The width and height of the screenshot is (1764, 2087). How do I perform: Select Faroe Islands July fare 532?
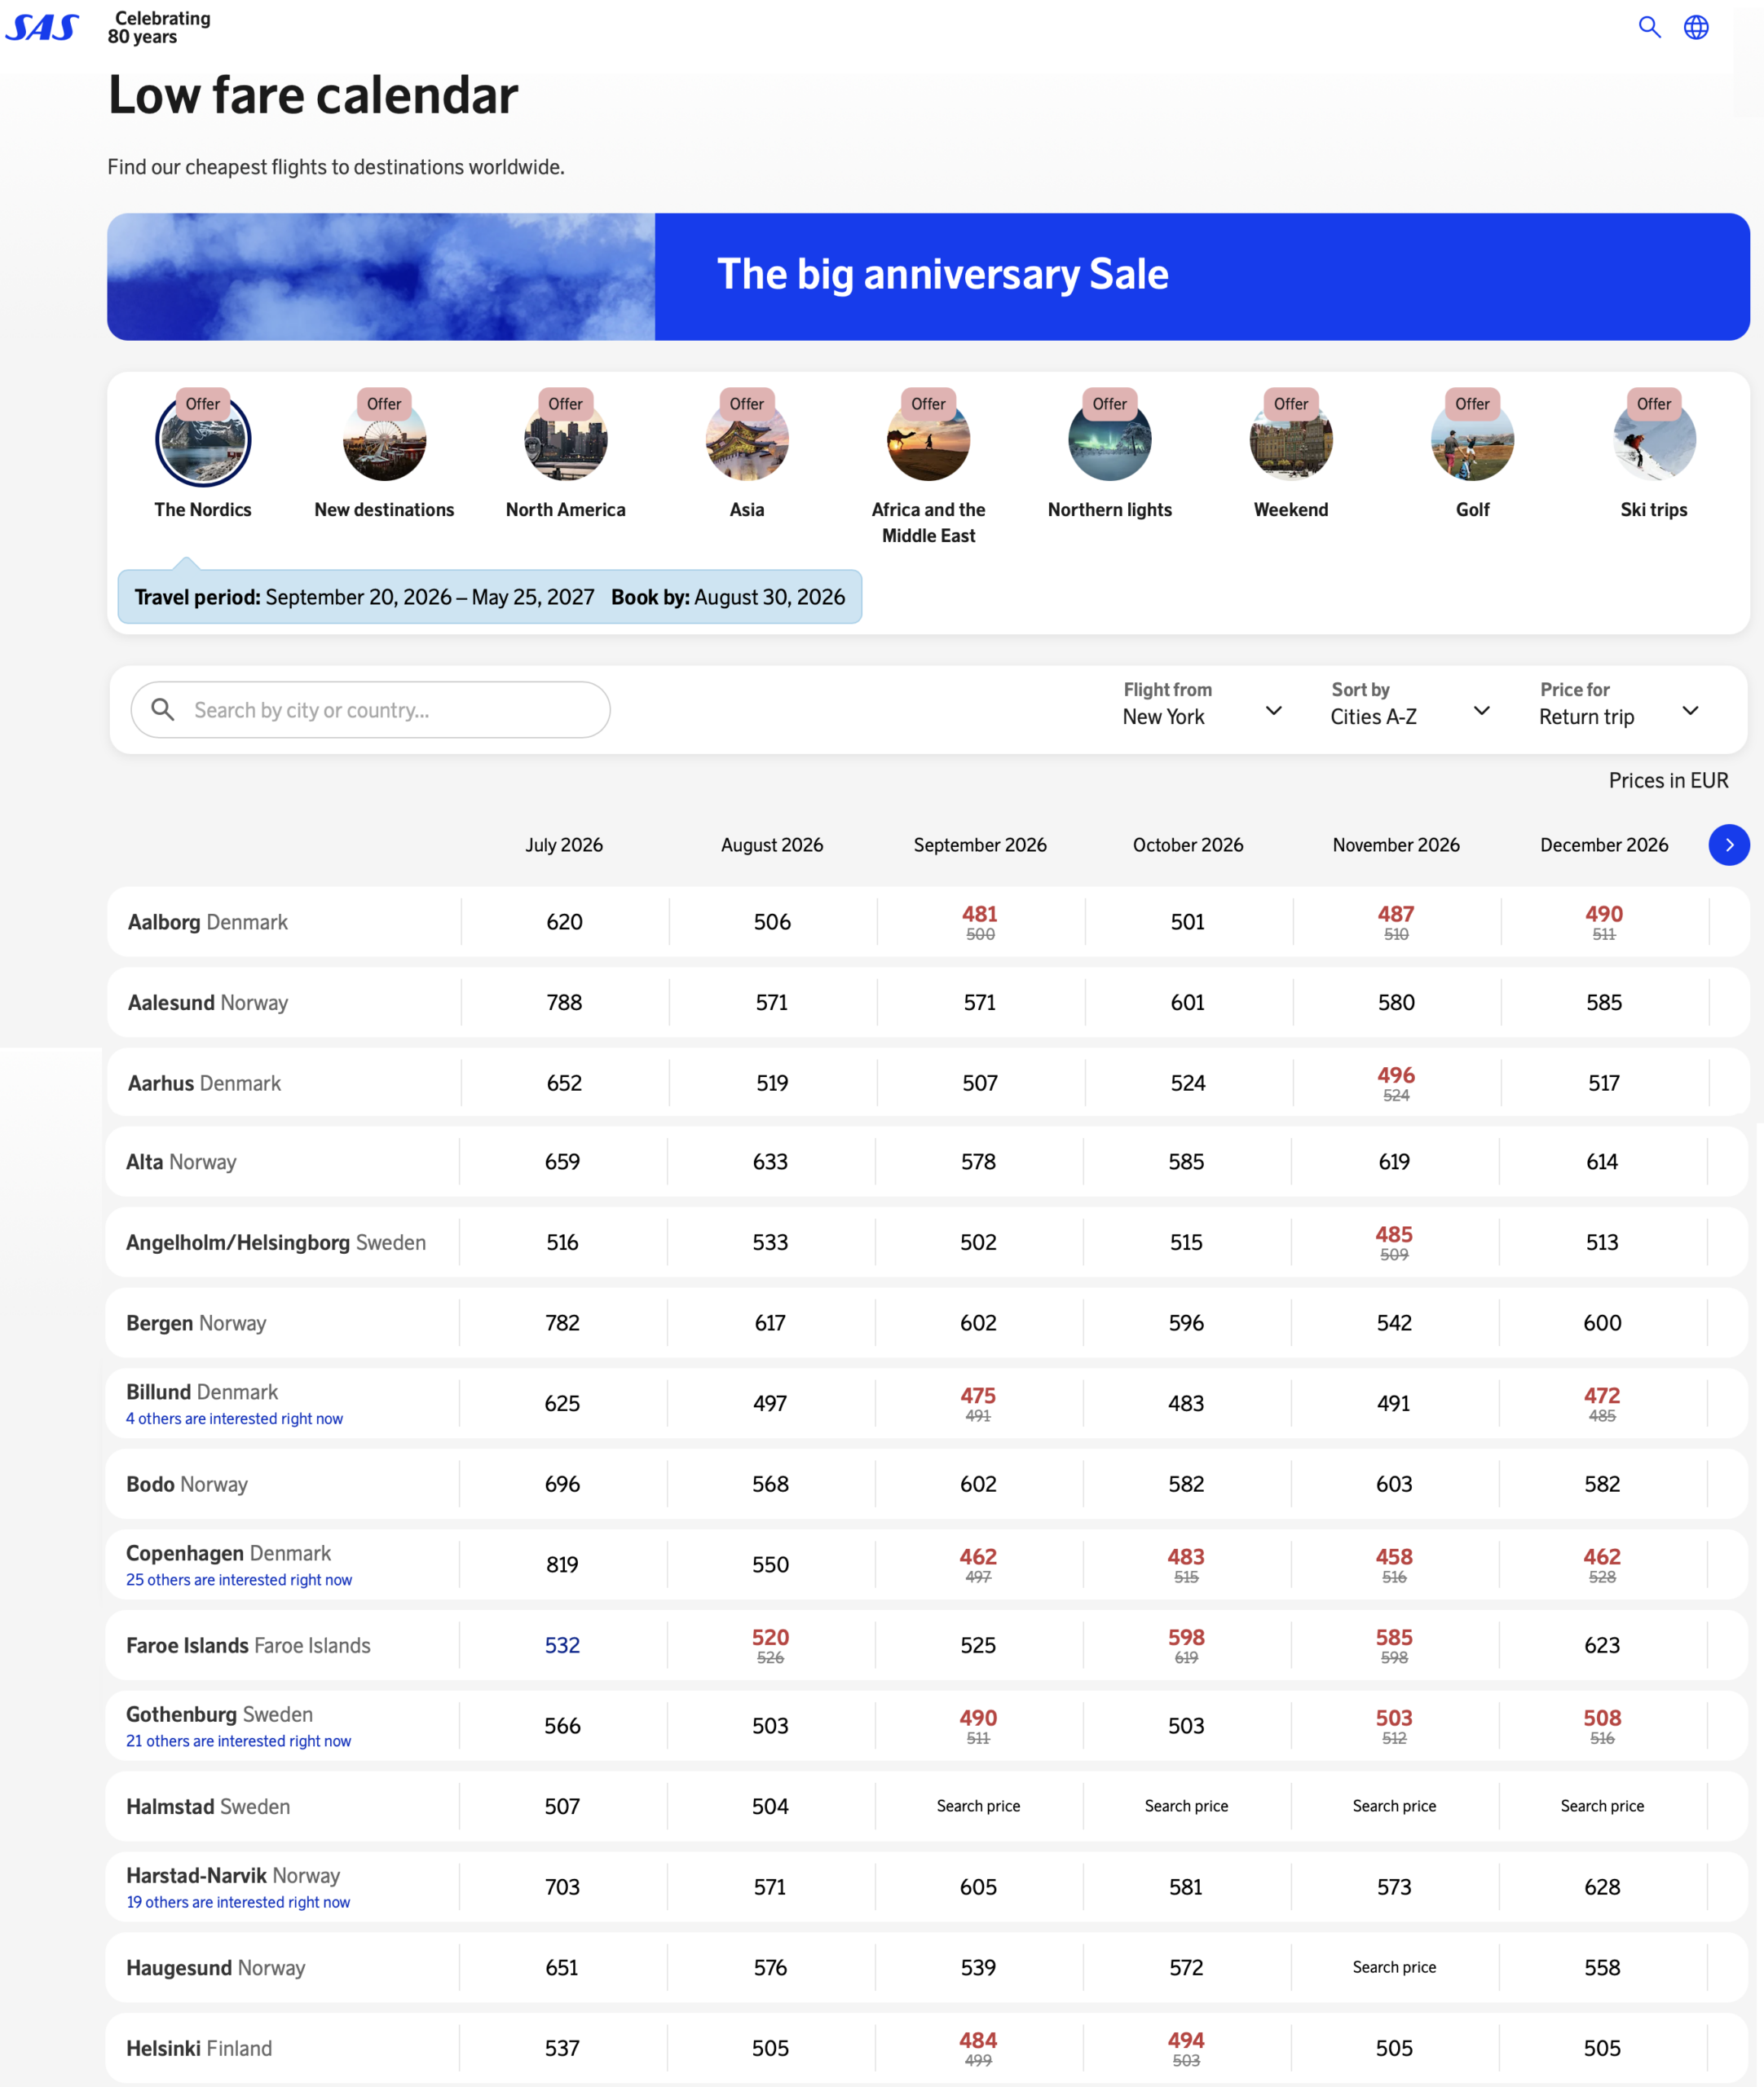(562, 1645)
